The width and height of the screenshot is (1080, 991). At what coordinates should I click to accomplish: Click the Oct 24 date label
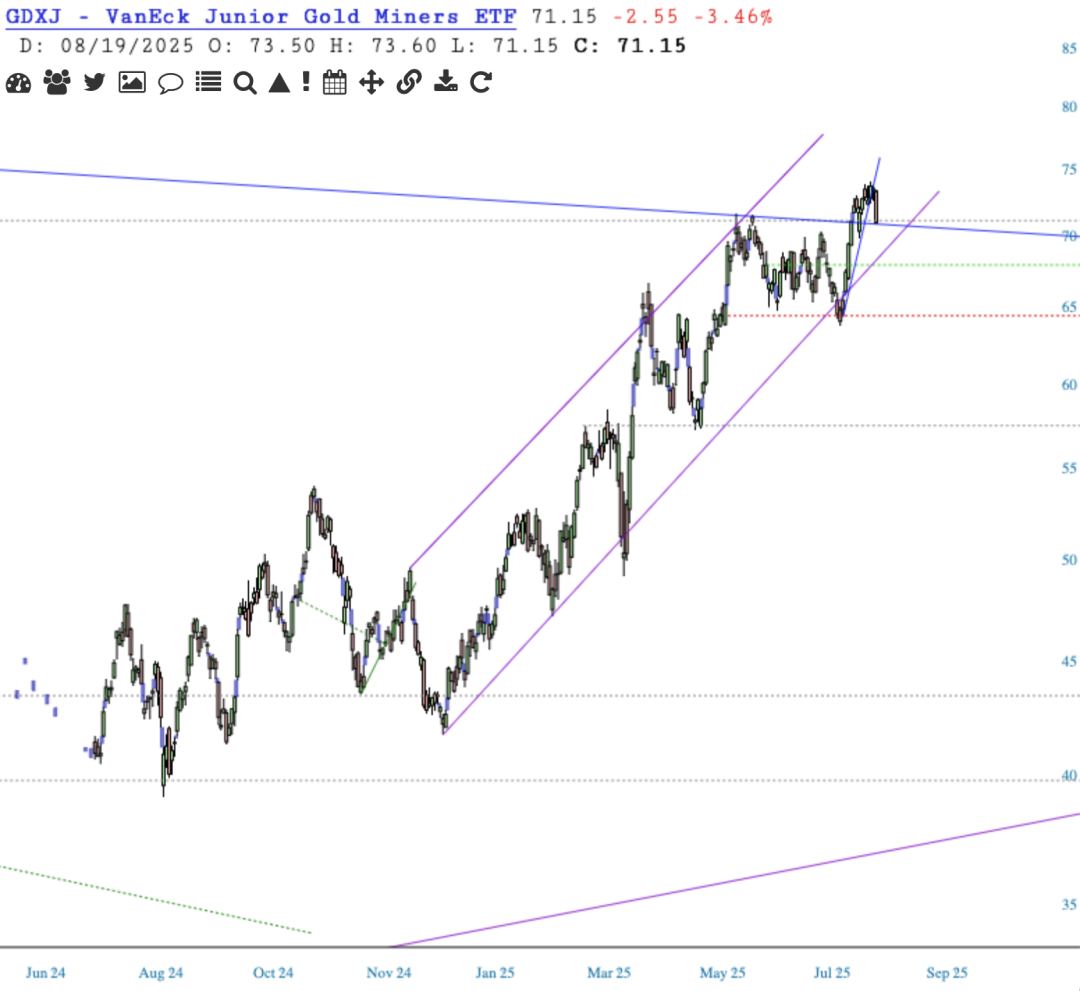[273, 973]
